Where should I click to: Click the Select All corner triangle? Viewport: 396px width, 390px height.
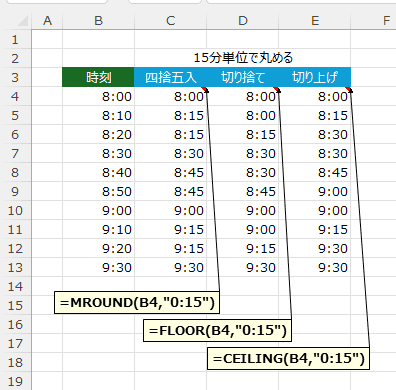22,21
